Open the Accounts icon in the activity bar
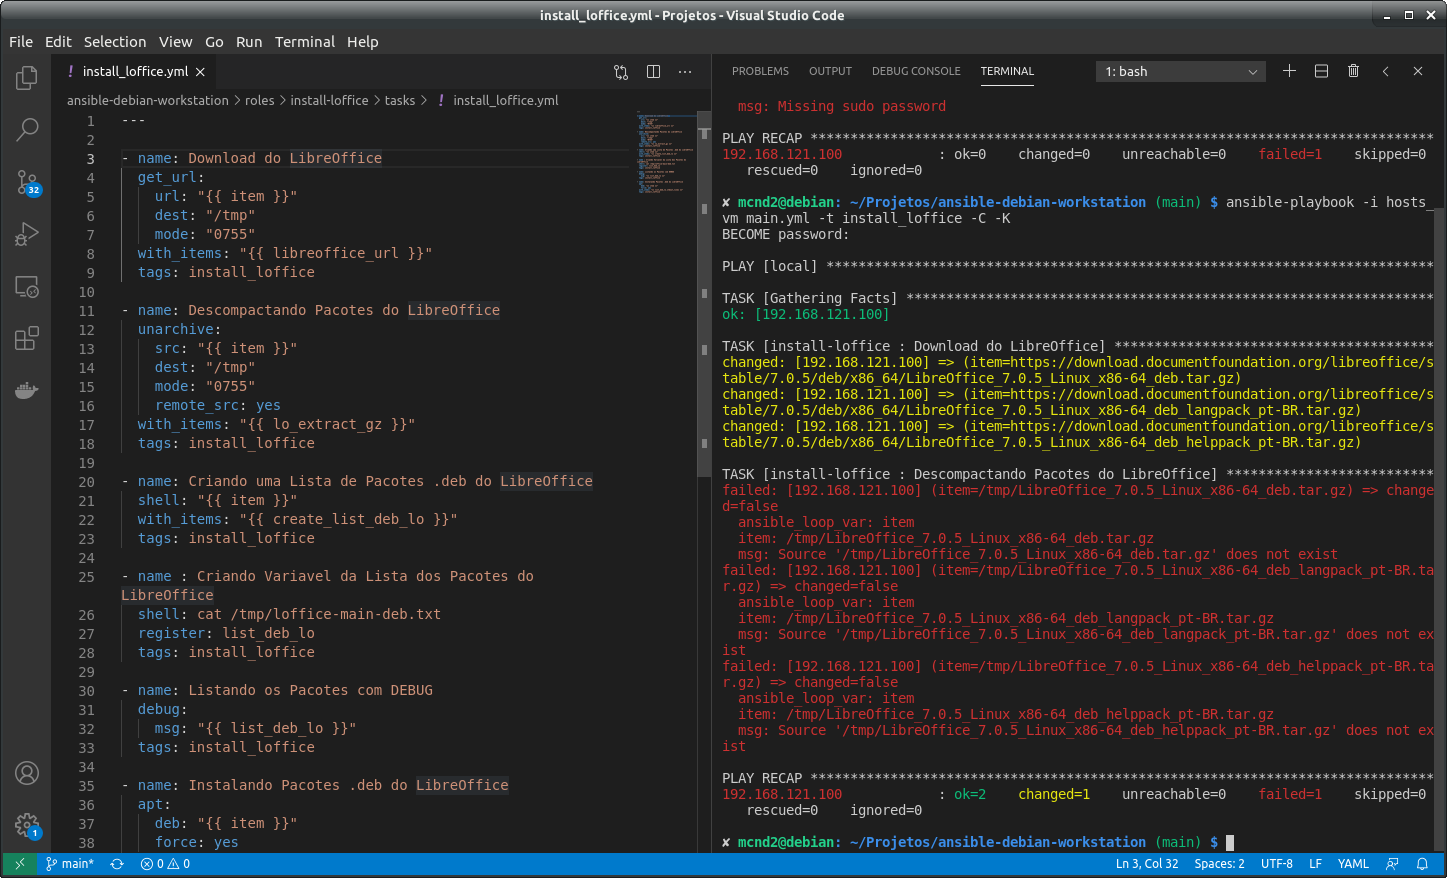Viewport: 1447px width, 878px height. coord(27,773)
